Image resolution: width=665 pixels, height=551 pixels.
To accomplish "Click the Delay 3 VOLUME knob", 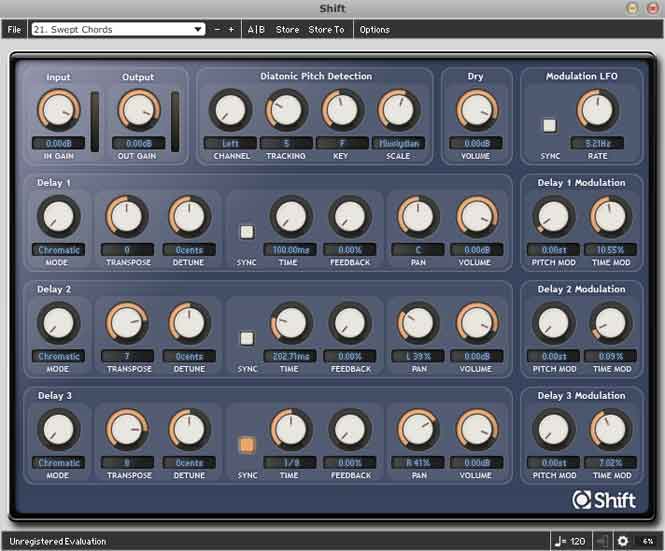I will (x=477, y=429).
